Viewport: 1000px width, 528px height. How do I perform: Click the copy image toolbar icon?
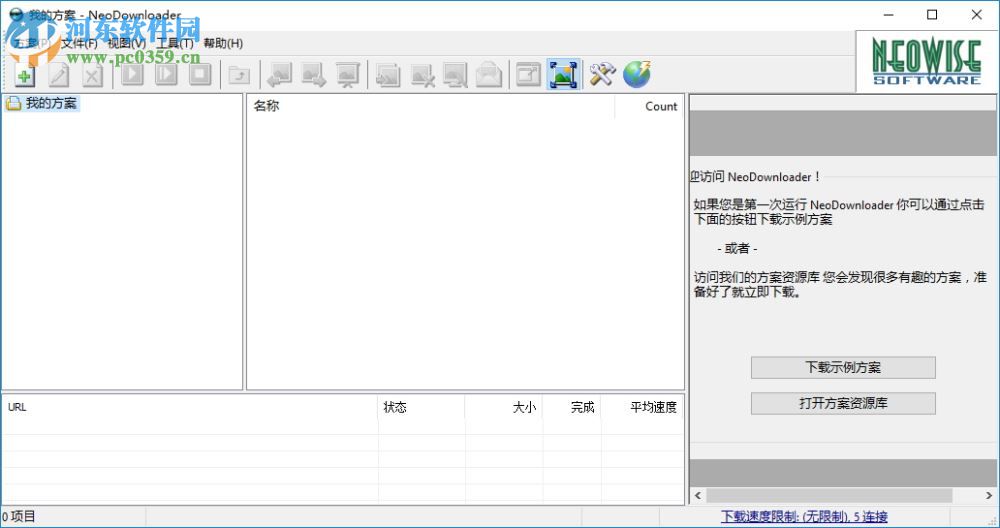pos(388,75)
